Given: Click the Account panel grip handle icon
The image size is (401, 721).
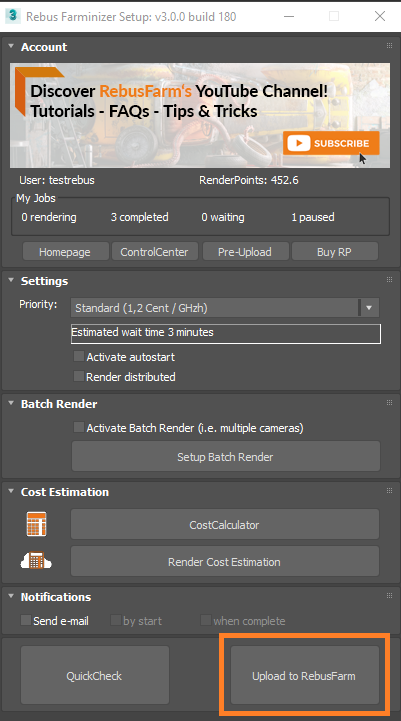Looking at the screenshot, I should pos(390,46).
